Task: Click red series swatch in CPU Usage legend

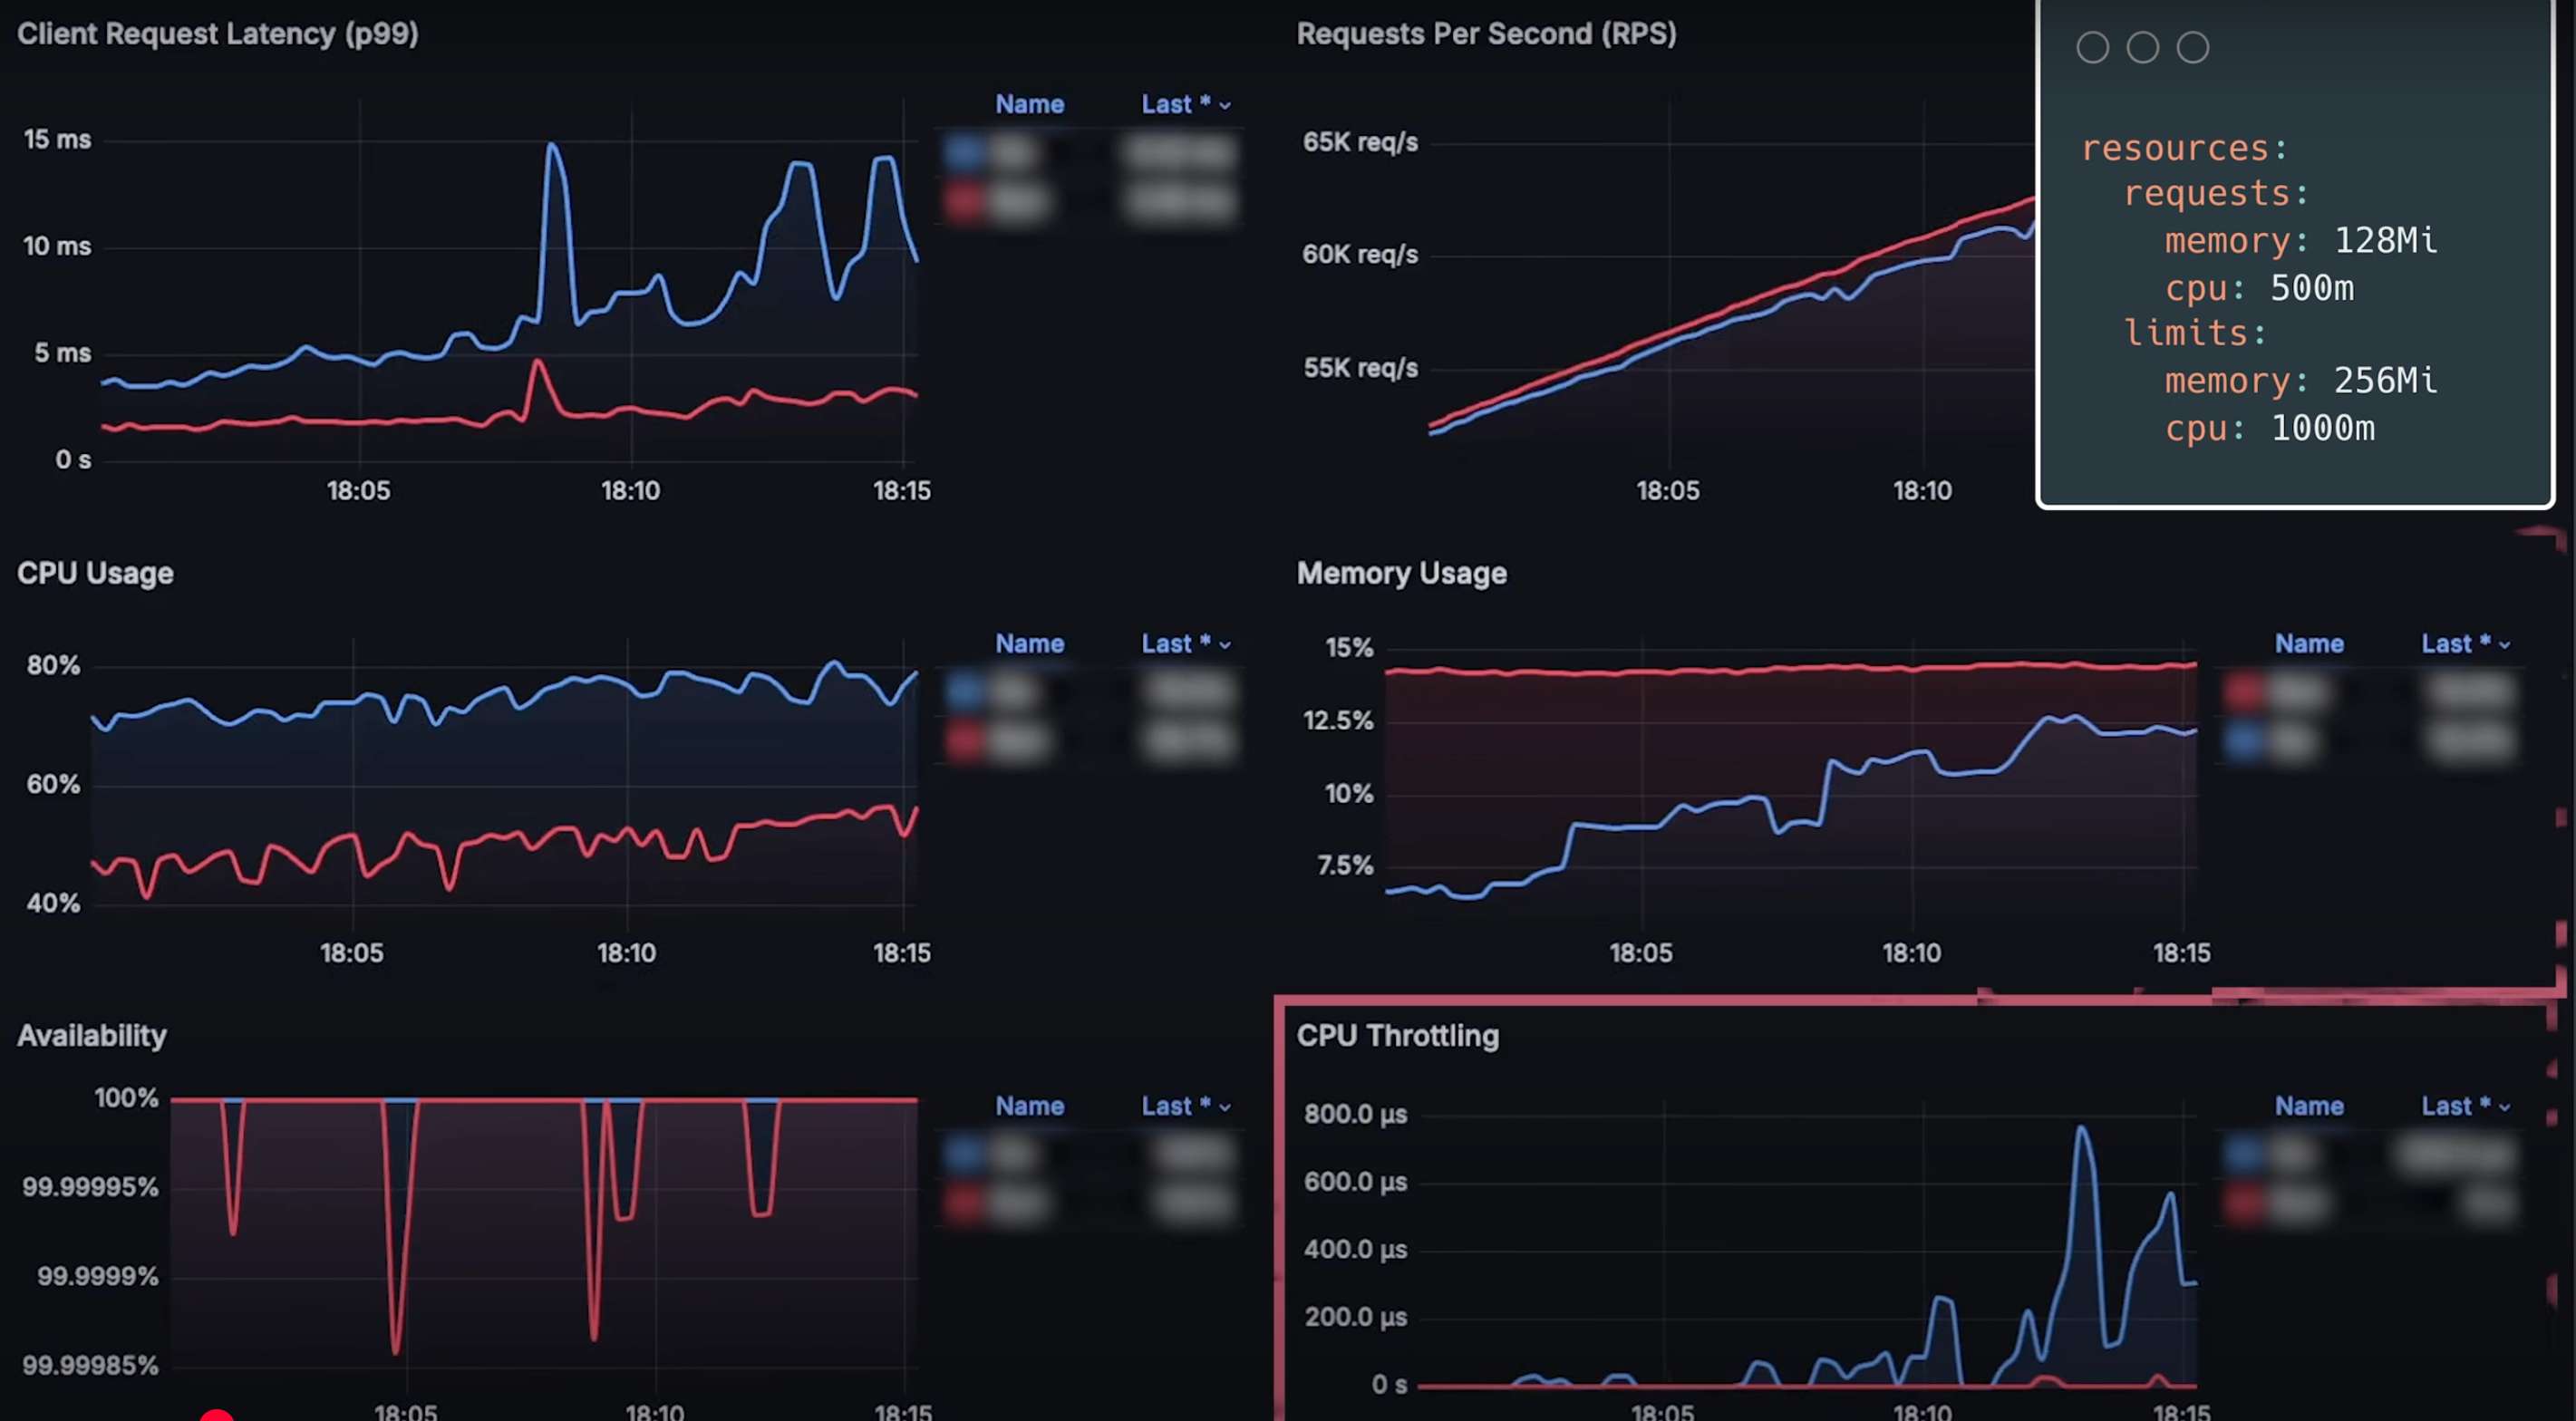Action: pos(964,740)
